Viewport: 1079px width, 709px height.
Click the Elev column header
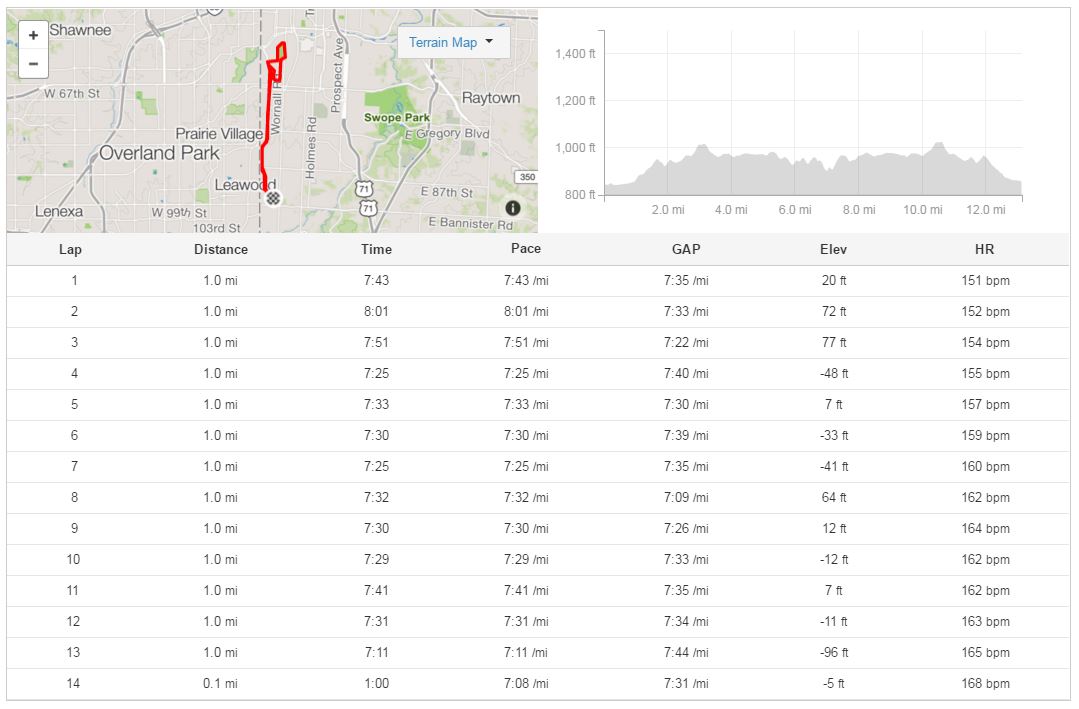click(833, 249)
